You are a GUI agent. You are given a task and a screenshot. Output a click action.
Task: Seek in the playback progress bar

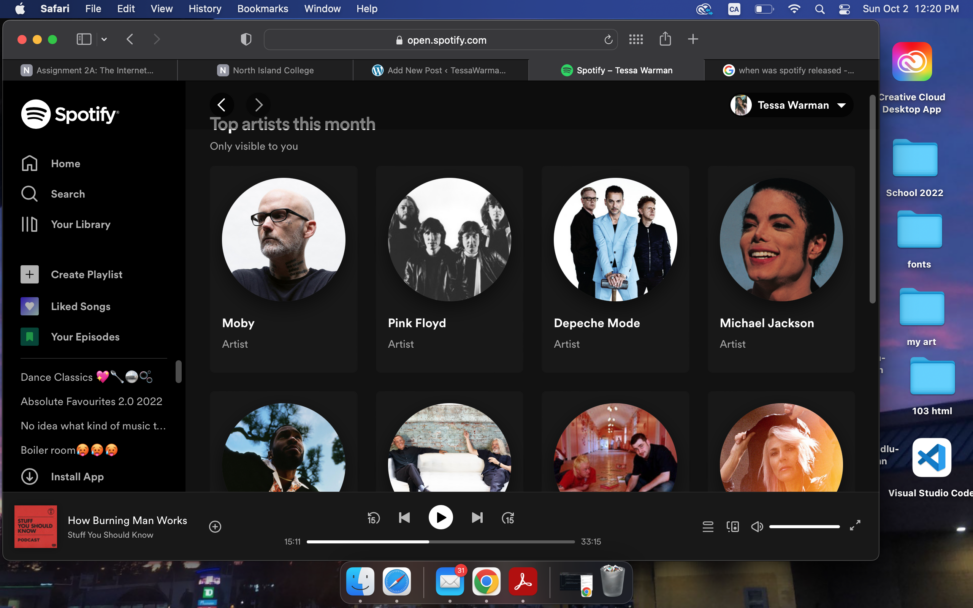click(441, 542)
